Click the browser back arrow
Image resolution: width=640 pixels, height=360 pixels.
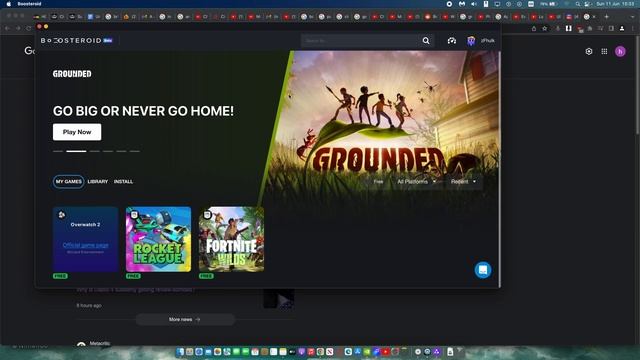tap(7, 28)
